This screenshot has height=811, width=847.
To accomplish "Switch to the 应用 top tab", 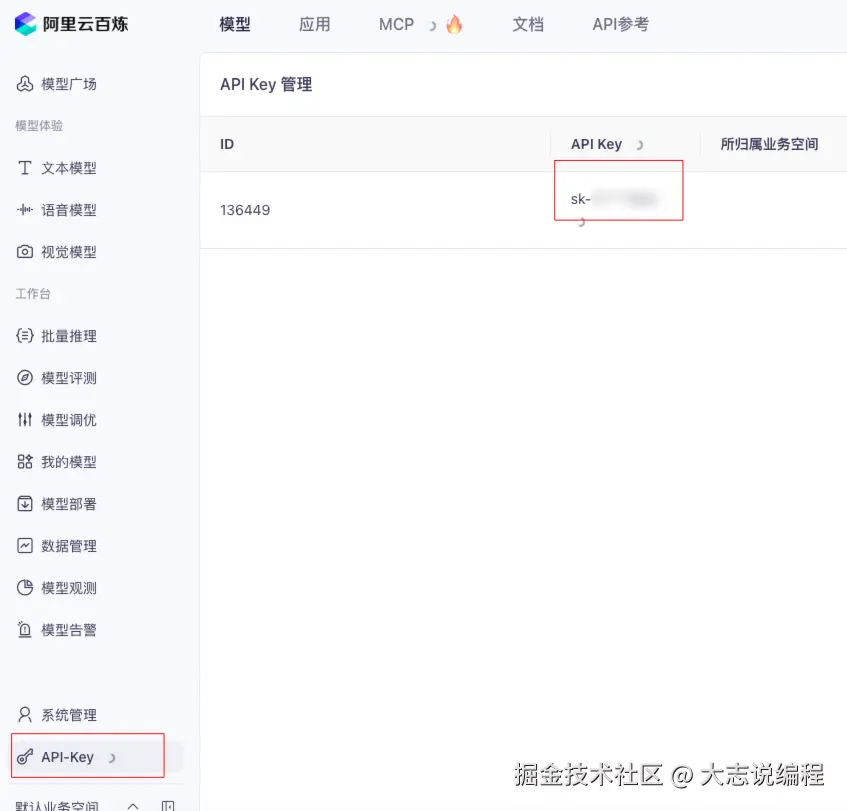I will 314,24.
